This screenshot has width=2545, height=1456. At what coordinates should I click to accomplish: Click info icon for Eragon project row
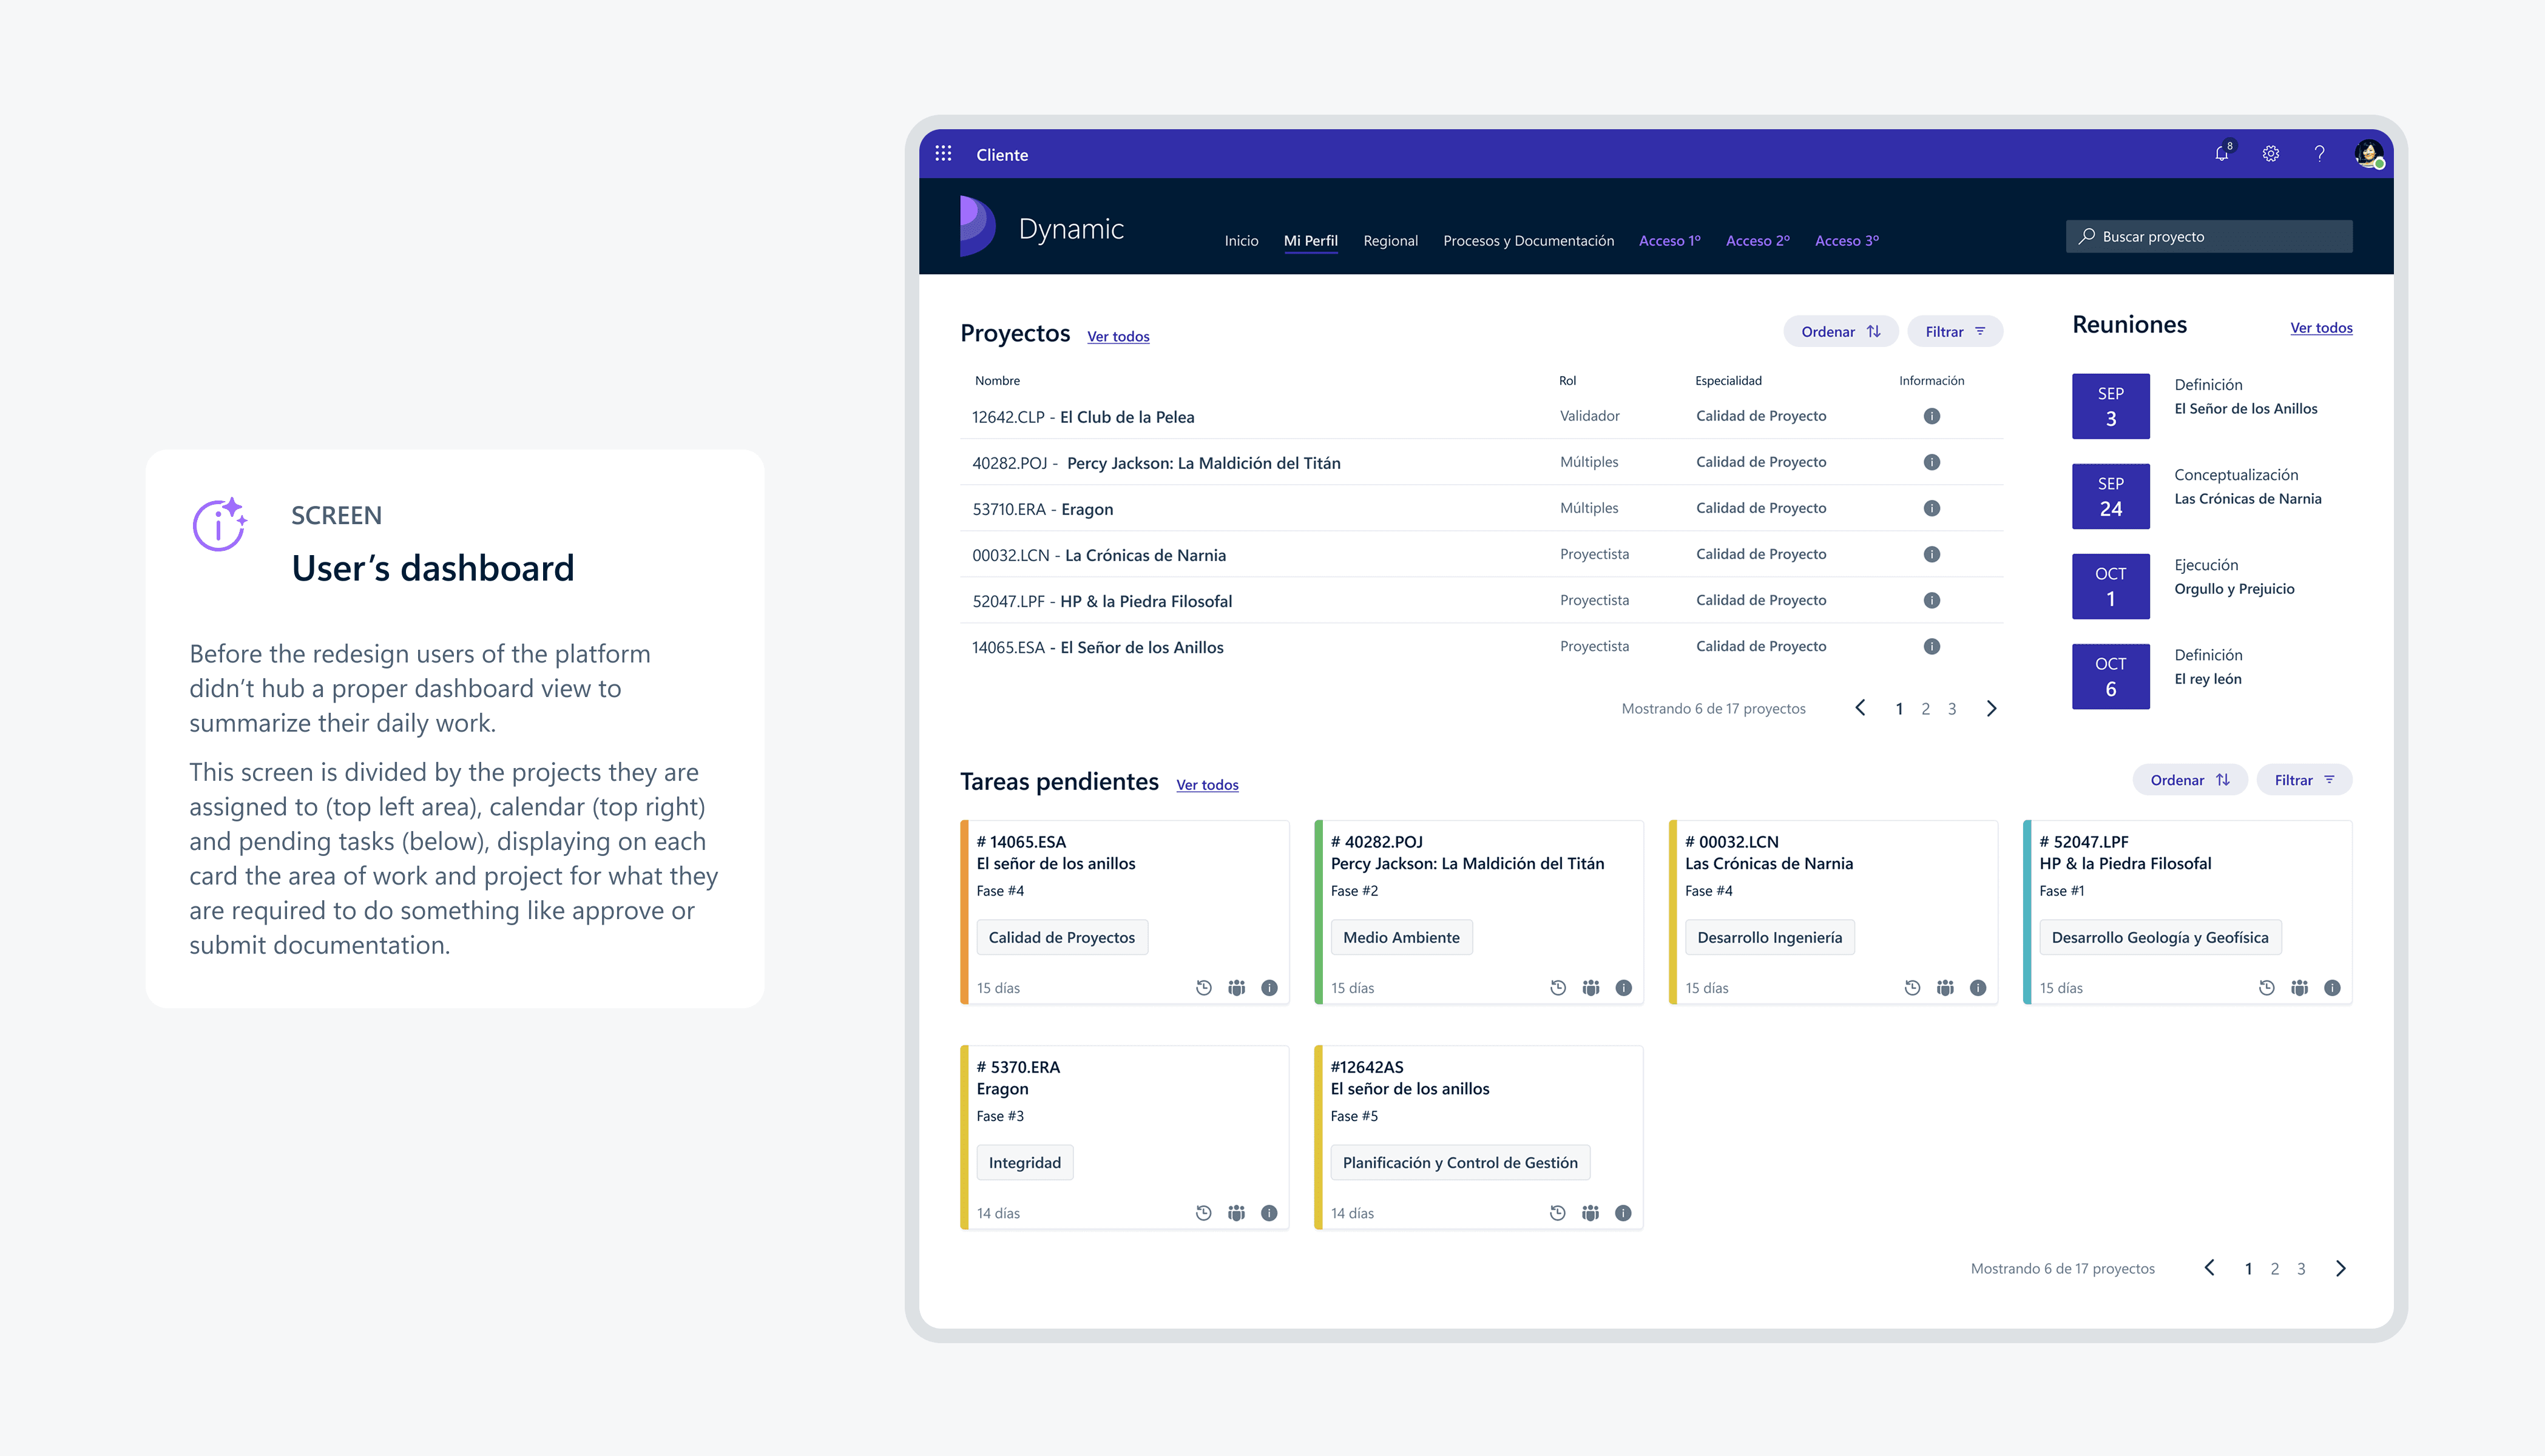(x=1931, y=508)
